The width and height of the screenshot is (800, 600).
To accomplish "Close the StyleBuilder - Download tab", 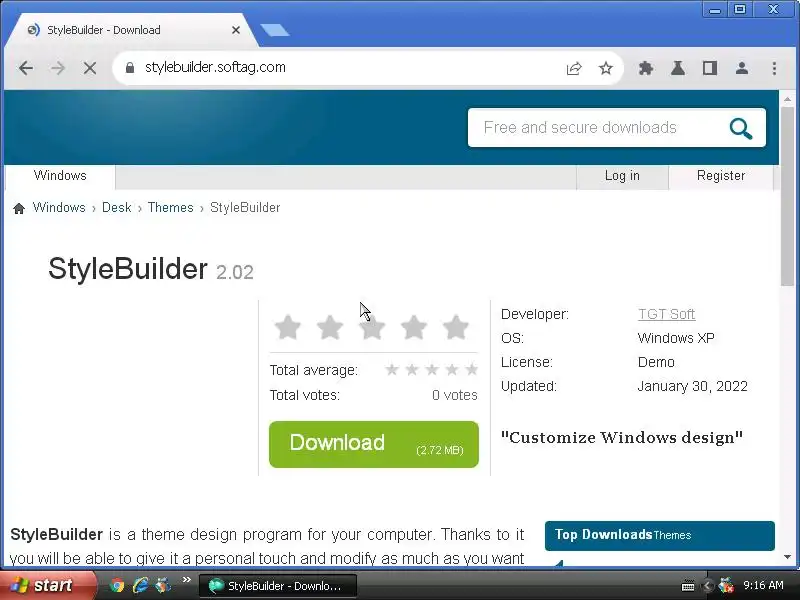I will pos(236,30).
